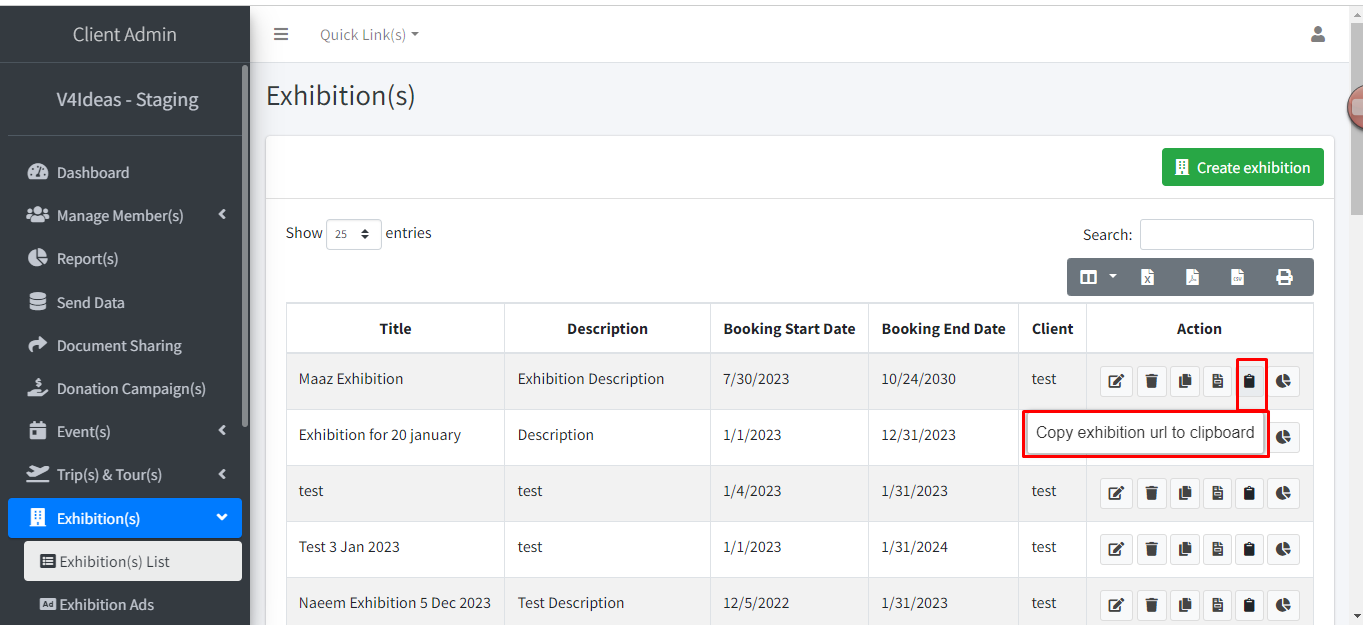Image resolution: width=1363 pixels, height=625 pixels.
Task: Open column visibility dropdown
Action: point(1098,277)
